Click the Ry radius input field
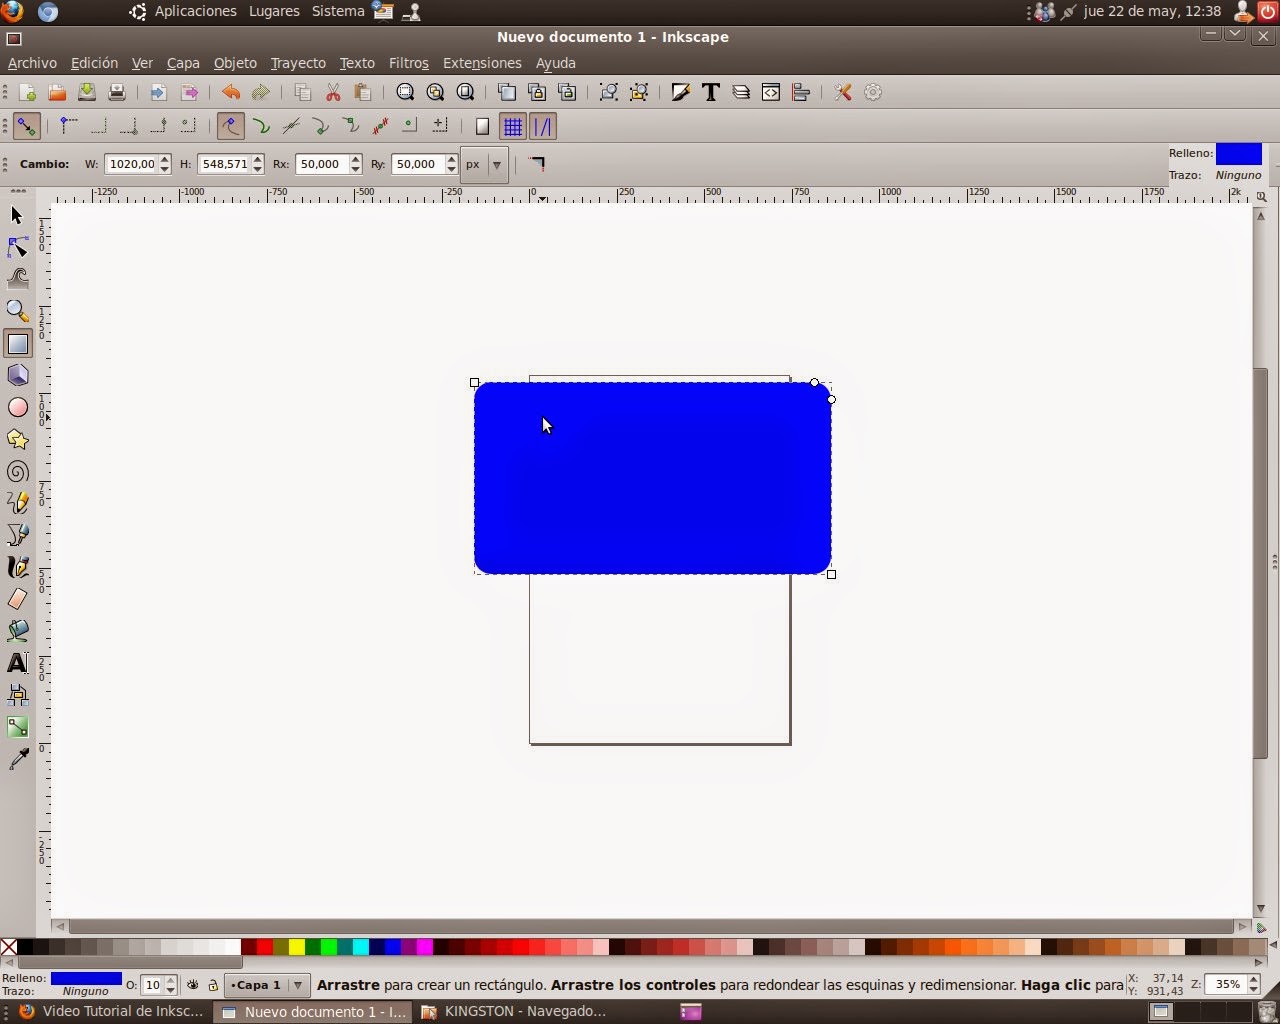Screen dimensions: 1280x1024 click(418, 164)
